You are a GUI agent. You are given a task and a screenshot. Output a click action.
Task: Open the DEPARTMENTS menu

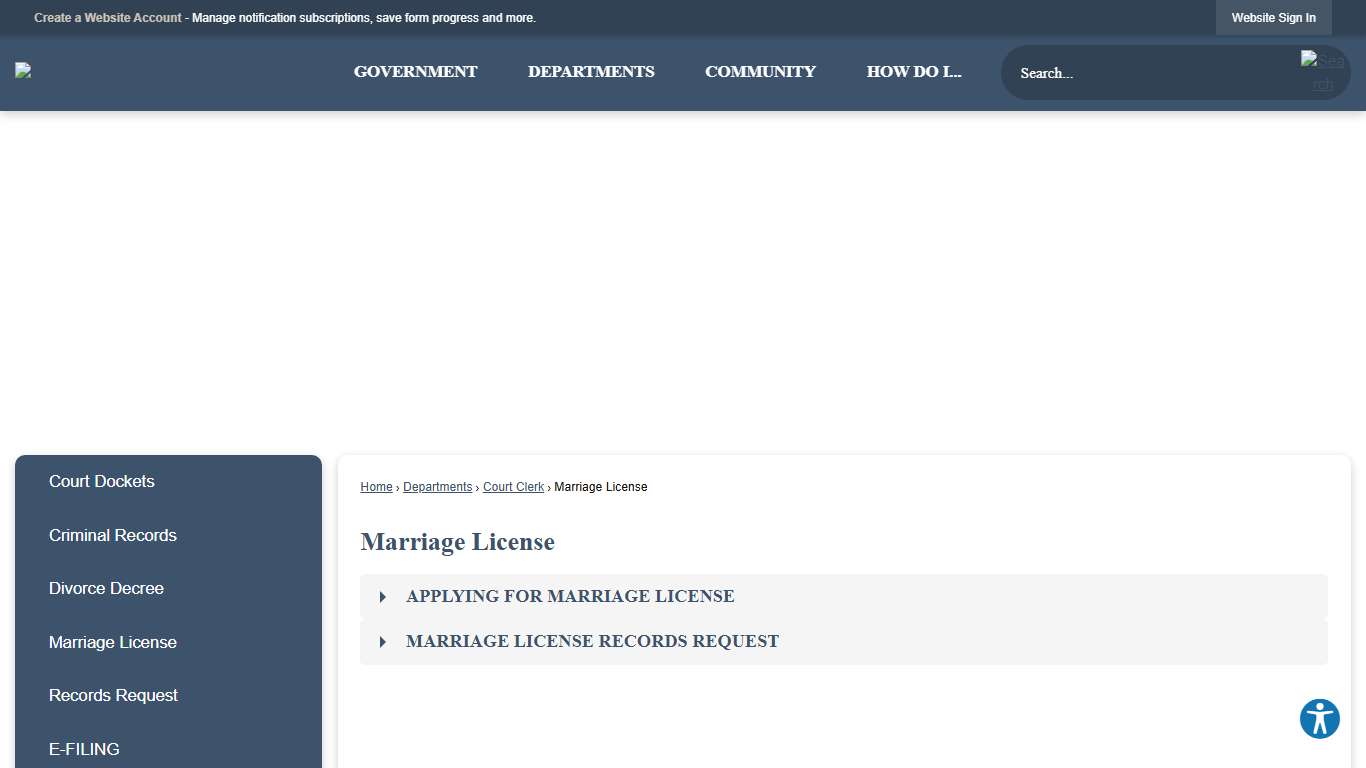591,71
